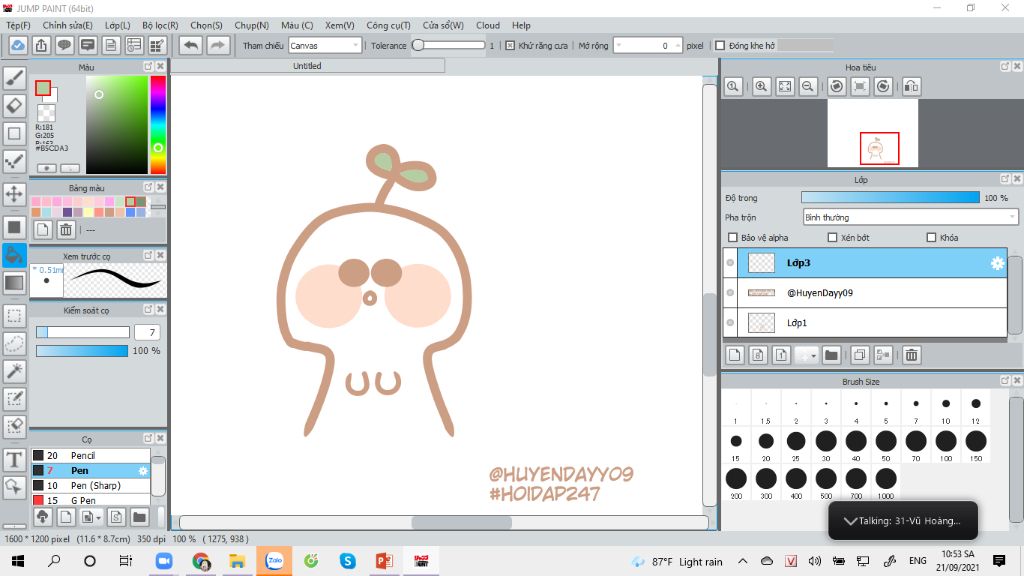Hide the Lớp3 layer
1024x576 pixels.
click(730, 263)
